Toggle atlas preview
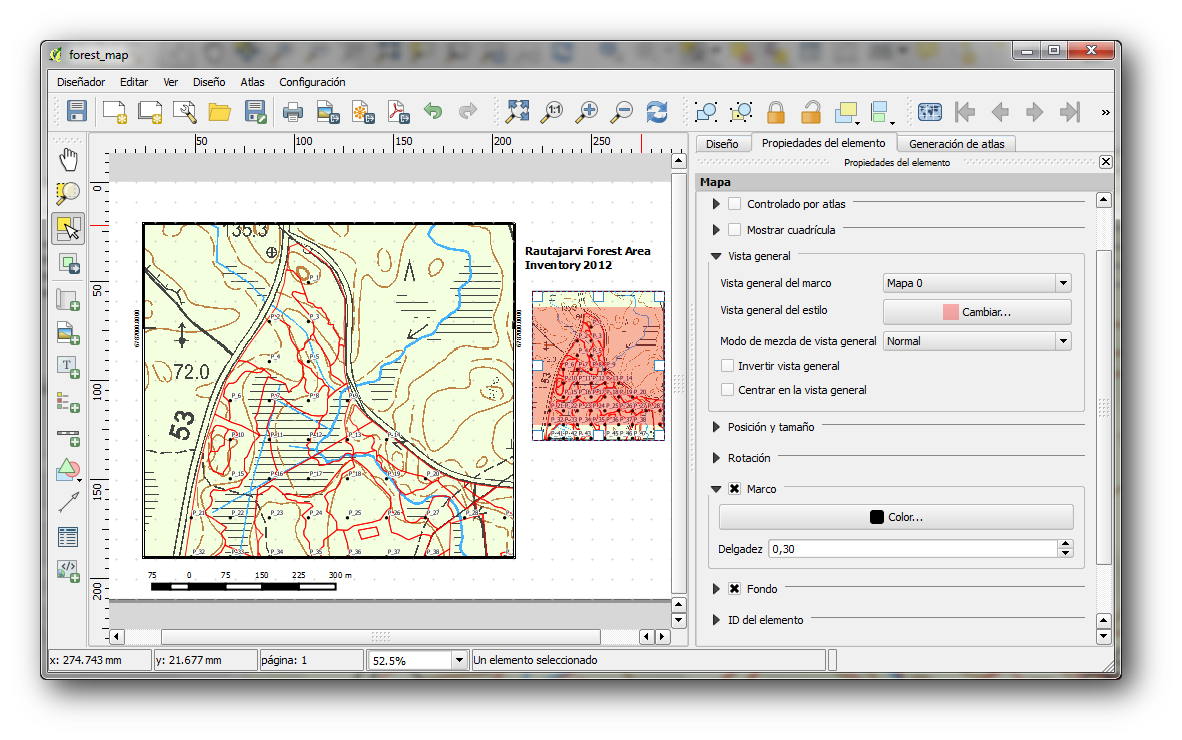This screenshot has width=1182, height=740. pyautogui.click(x=929, y=112)
